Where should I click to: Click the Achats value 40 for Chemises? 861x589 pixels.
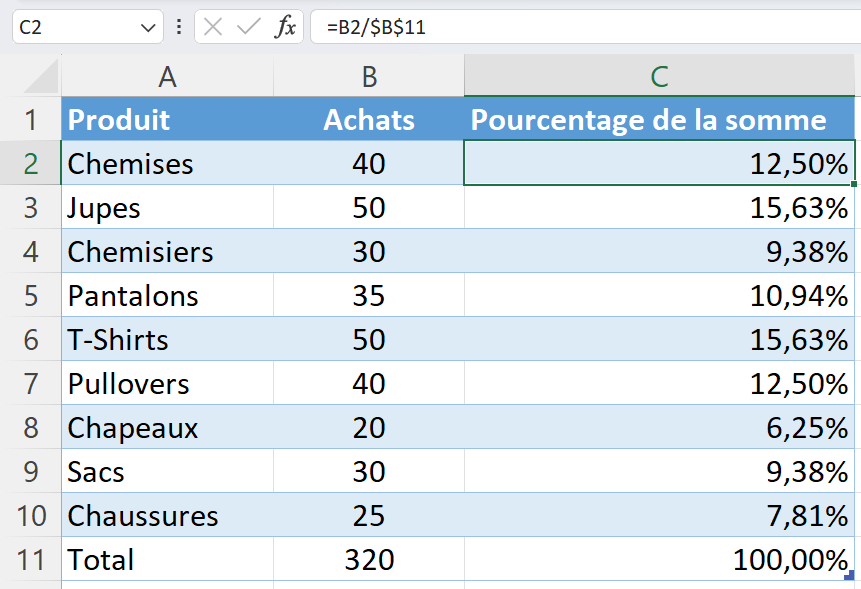pos(368,163)
